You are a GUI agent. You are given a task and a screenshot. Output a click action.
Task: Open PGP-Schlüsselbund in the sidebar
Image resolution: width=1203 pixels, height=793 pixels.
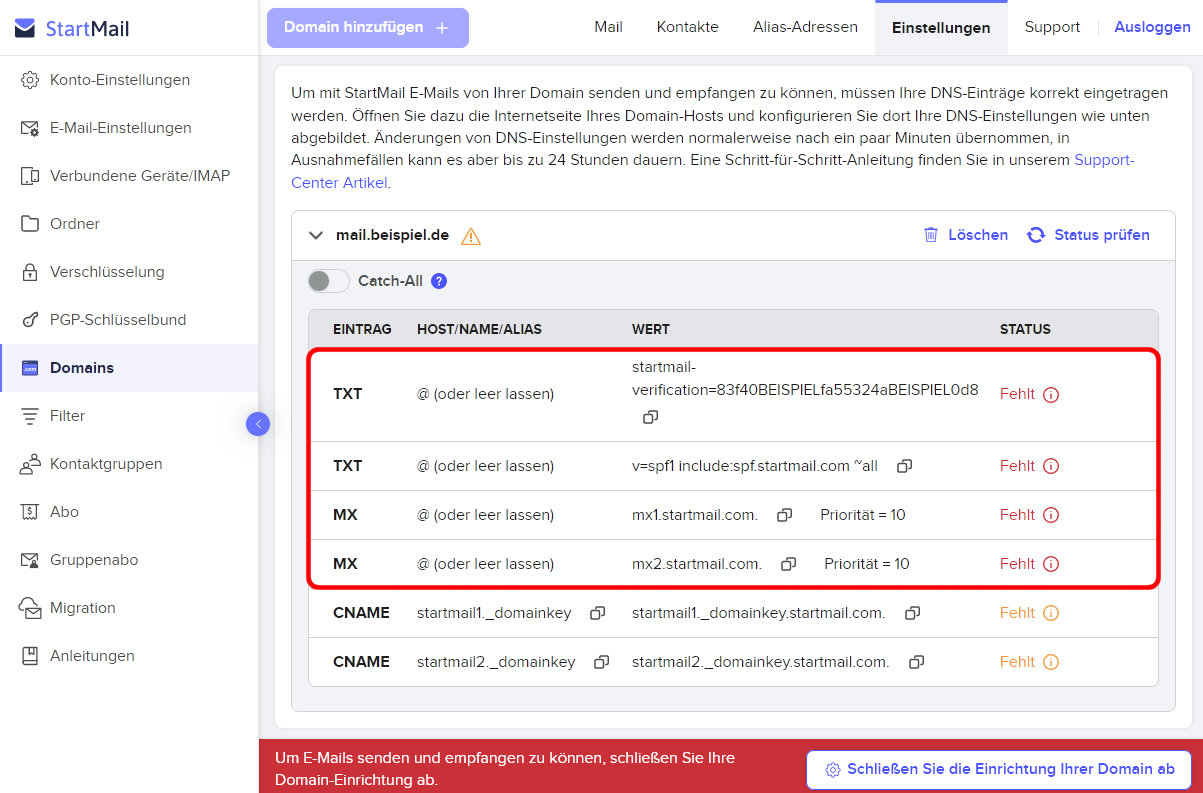[x=129, y=320]
